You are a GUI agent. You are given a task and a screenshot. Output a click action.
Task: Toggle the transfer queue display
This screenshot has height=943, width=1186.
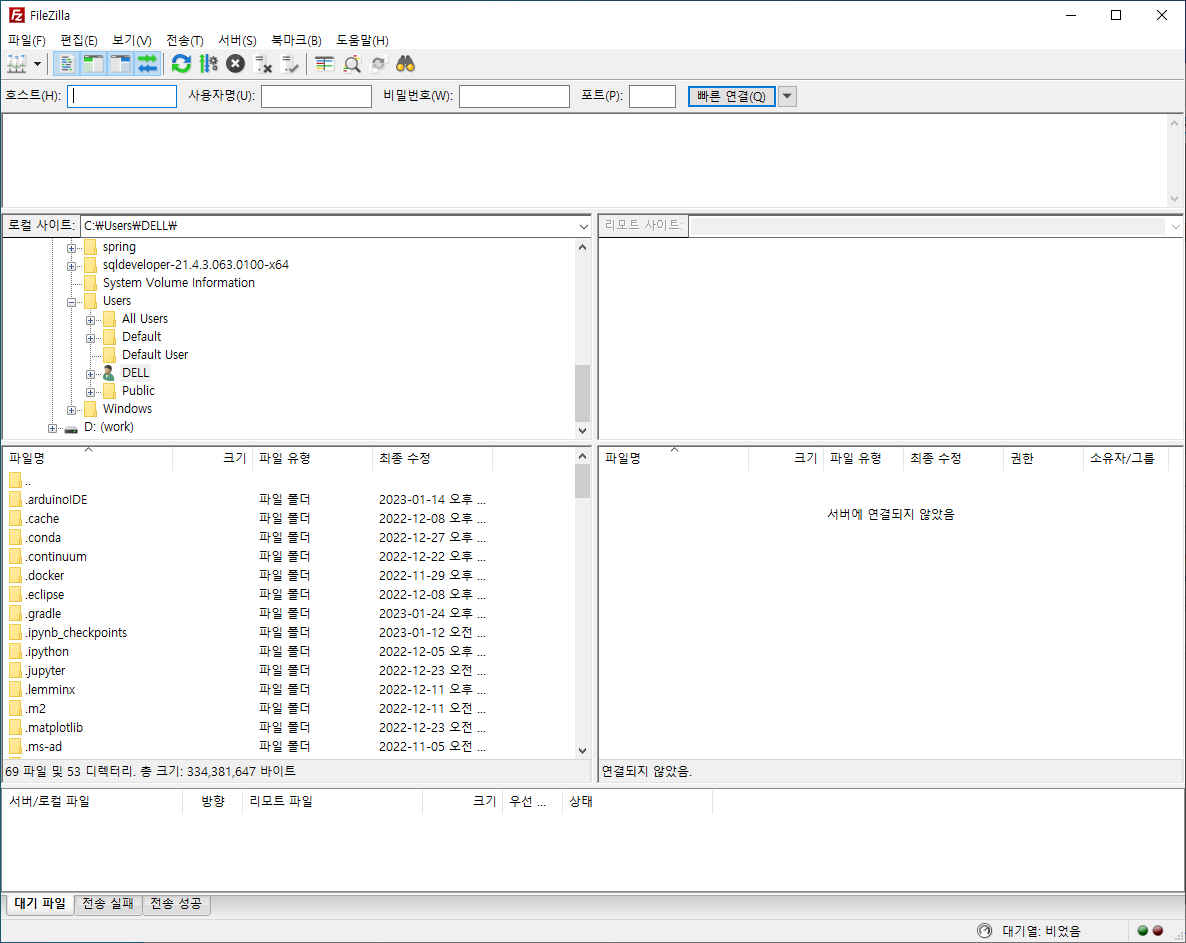[x=147, y=64]
